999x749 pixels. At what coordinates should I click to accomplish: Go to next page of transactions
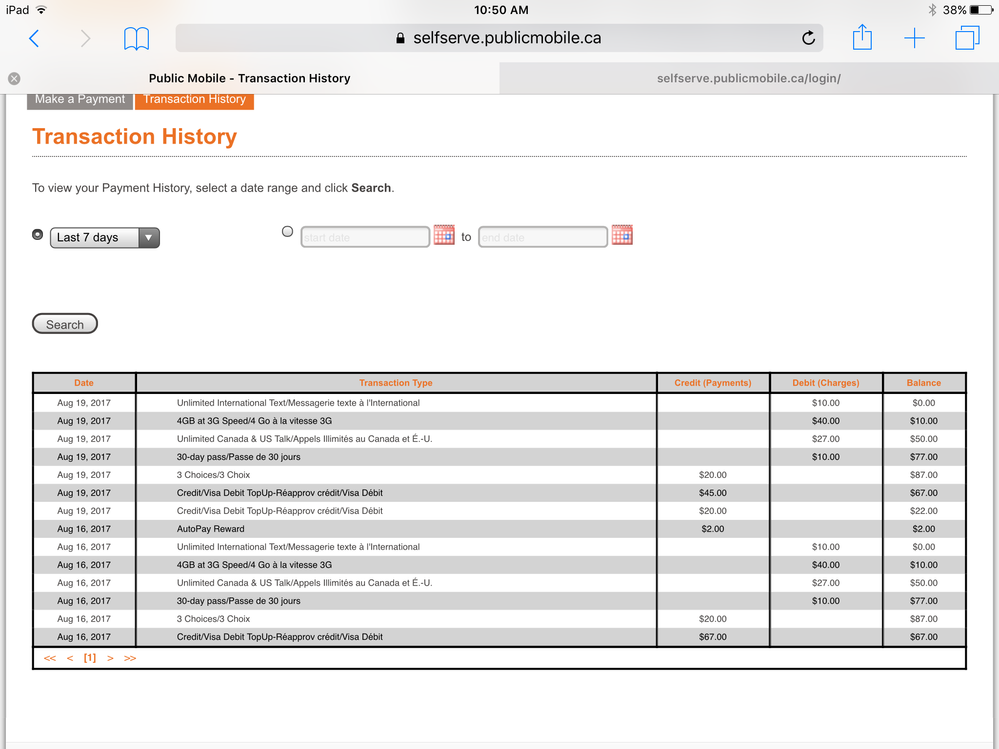[x=110, y=658]
